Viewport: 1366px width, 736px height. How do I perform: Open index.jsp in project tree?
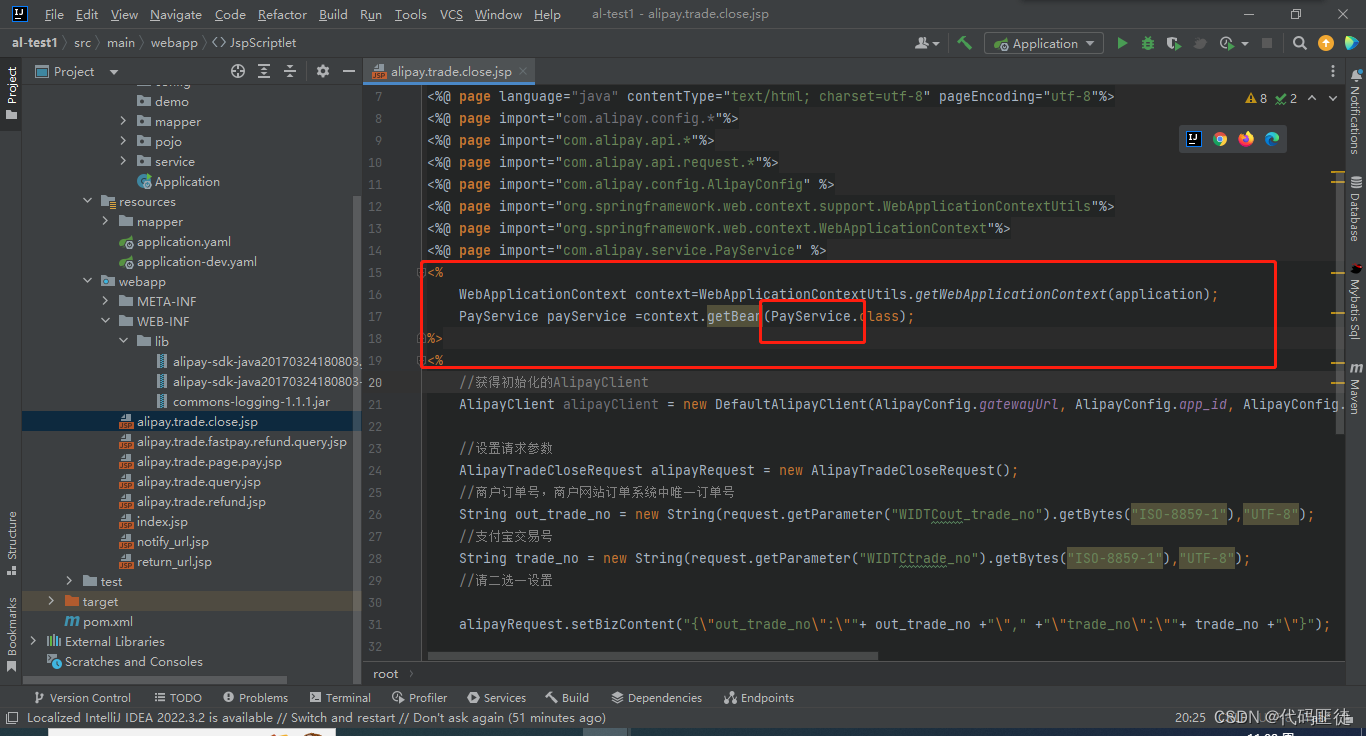pos(162,521)
